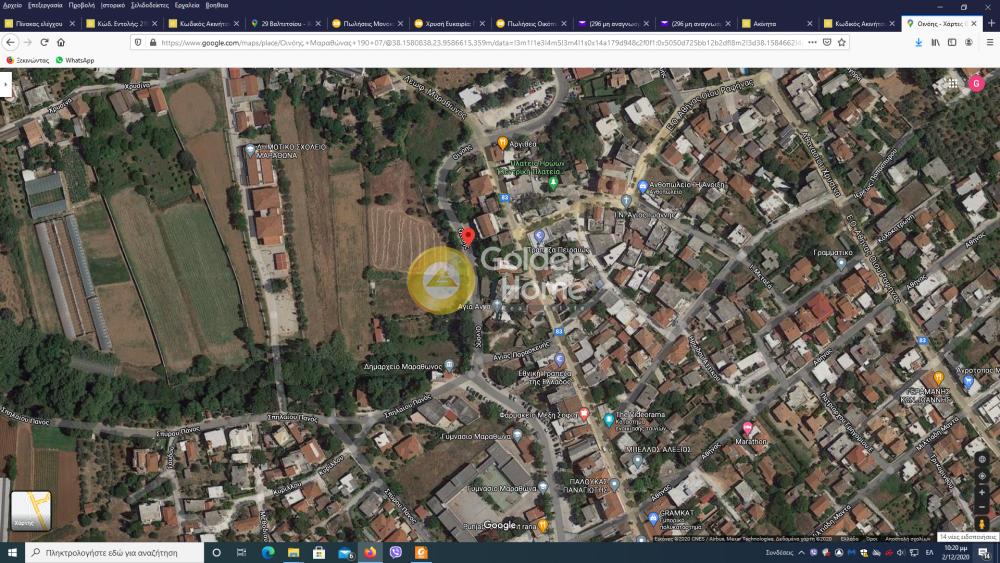This screenshot has height=563, width=1000.
Task: Open the Σελιδοδείκτες menu
Action: 150,5
